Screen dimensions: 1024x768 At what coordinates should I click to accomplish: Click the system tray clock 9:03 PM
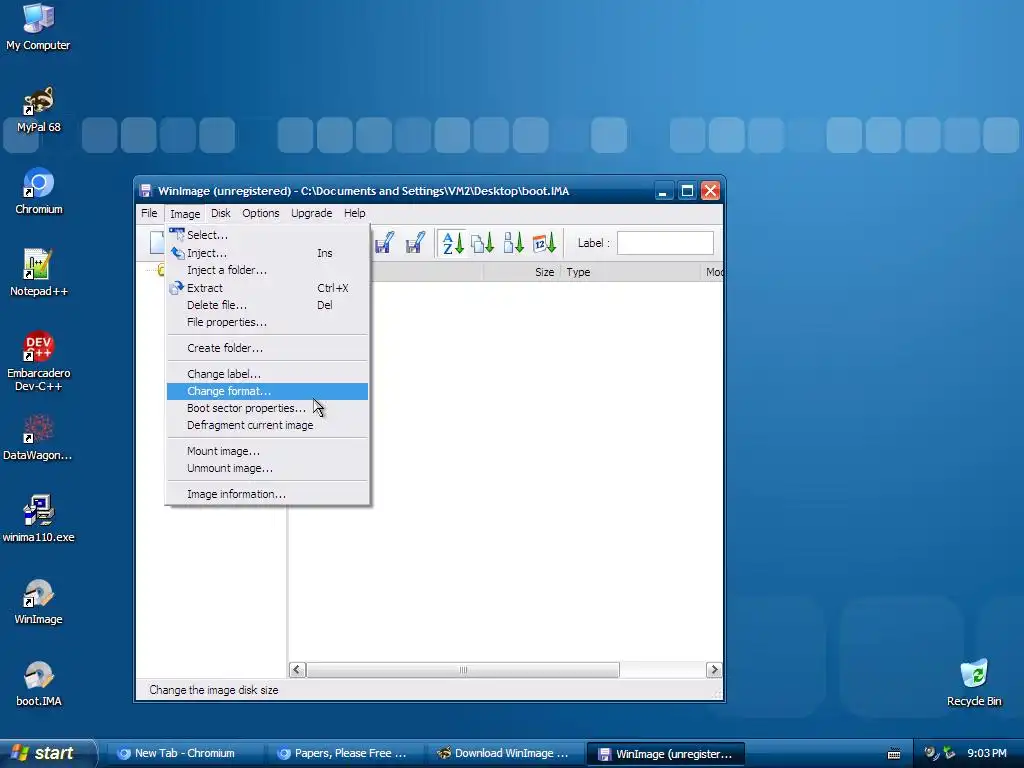click(987, 753)
